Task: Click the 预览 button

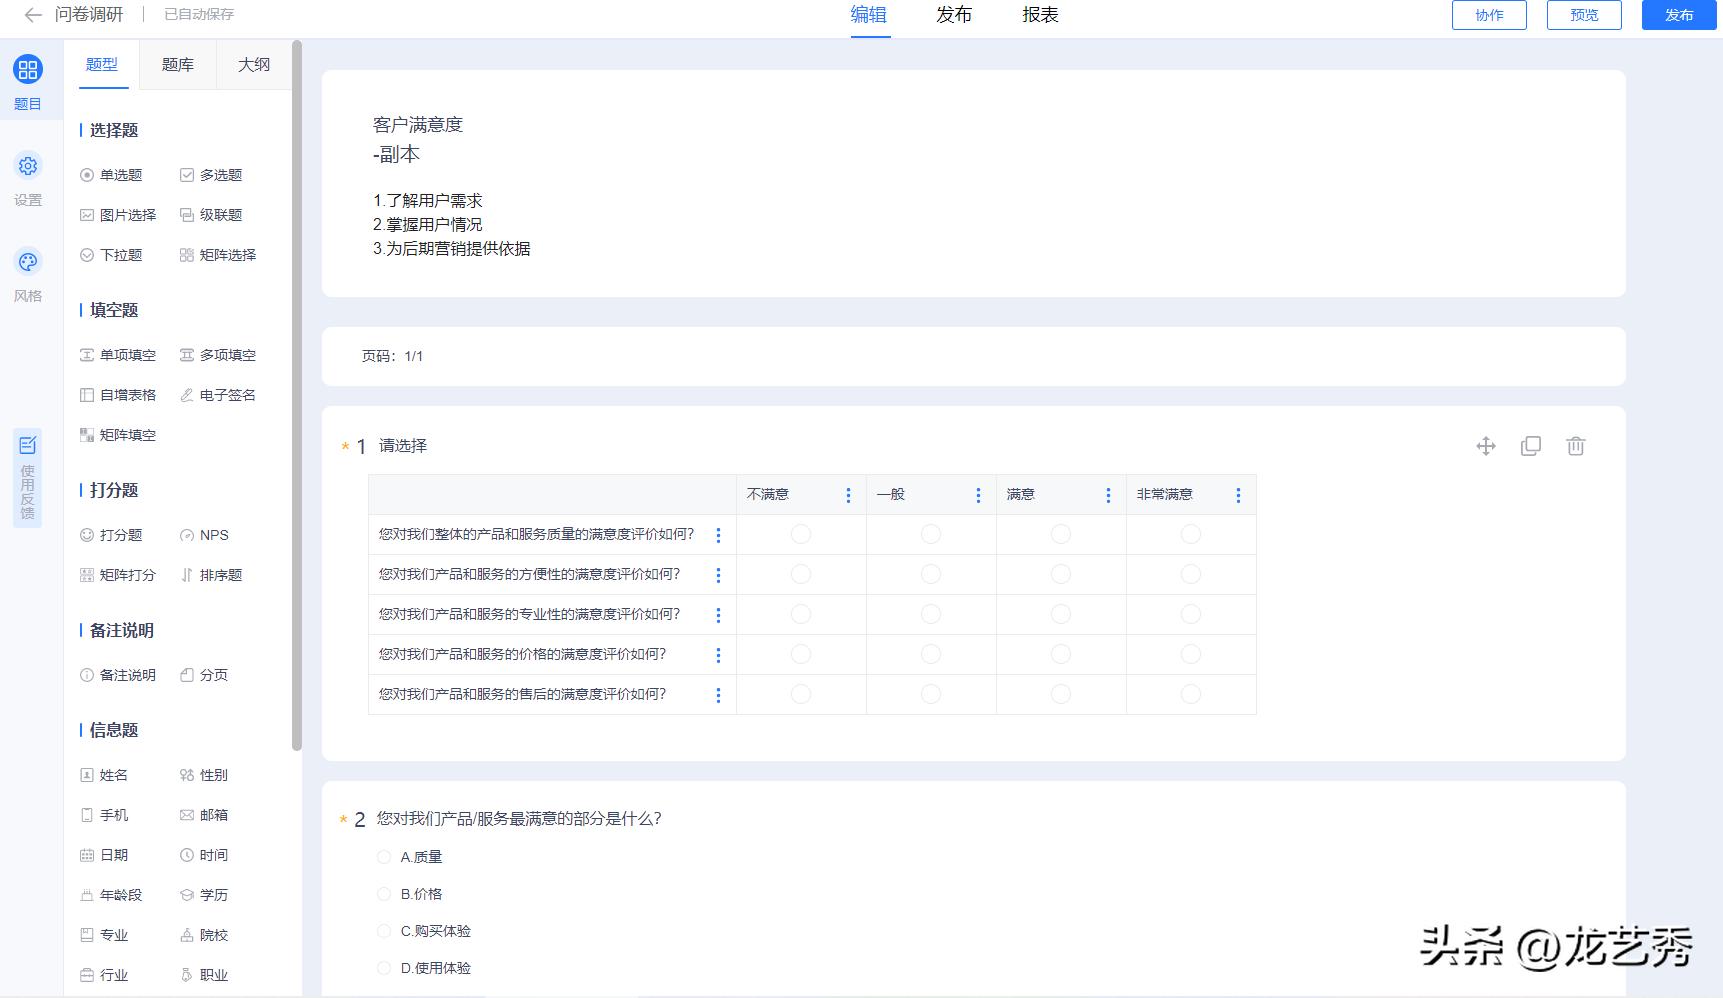Action: tap(1583, 15)
